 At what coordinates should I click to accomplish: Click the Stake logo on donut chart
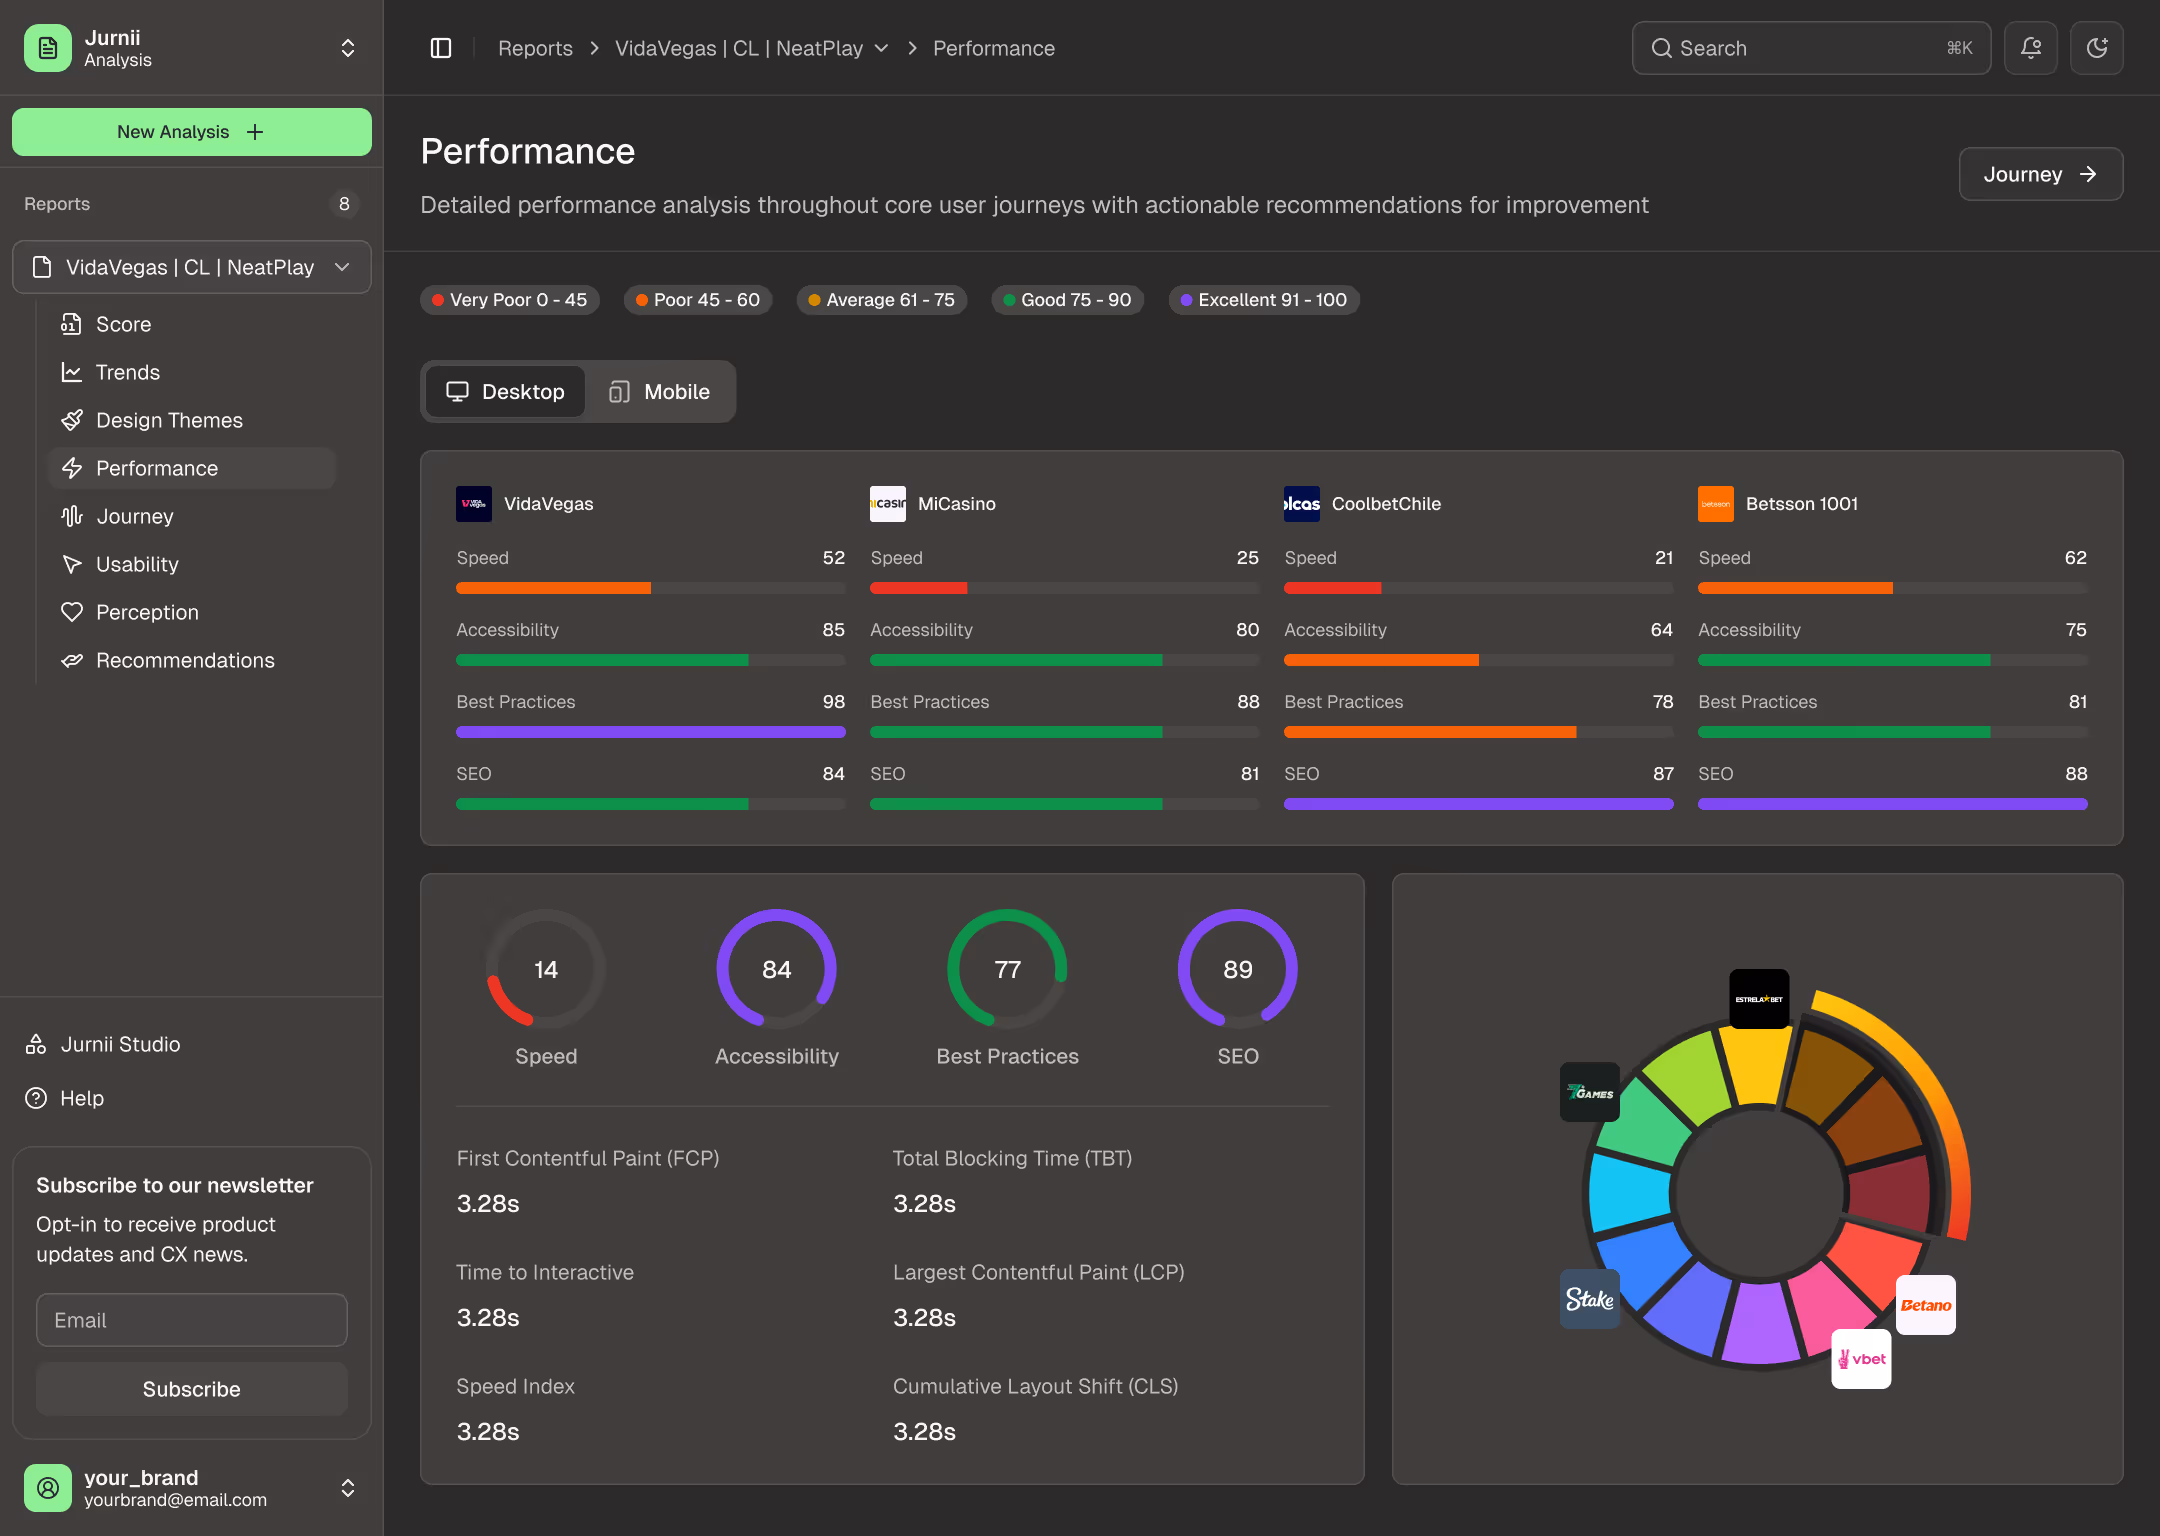pos(1589,1299)
